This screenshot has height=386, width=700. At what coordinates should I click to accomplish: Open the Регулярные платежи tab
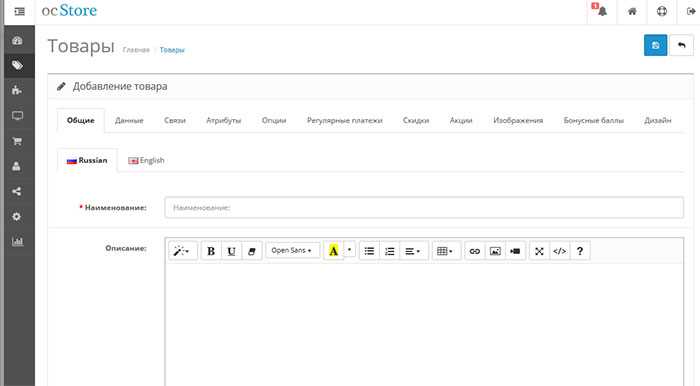pos(345,120)
